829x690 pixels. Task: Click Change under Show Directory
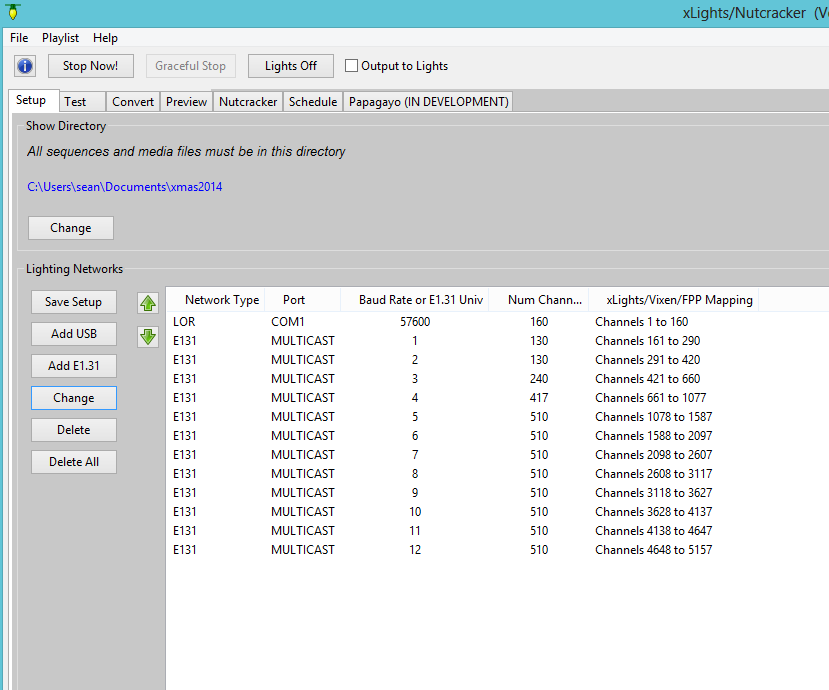coord(71,228)
